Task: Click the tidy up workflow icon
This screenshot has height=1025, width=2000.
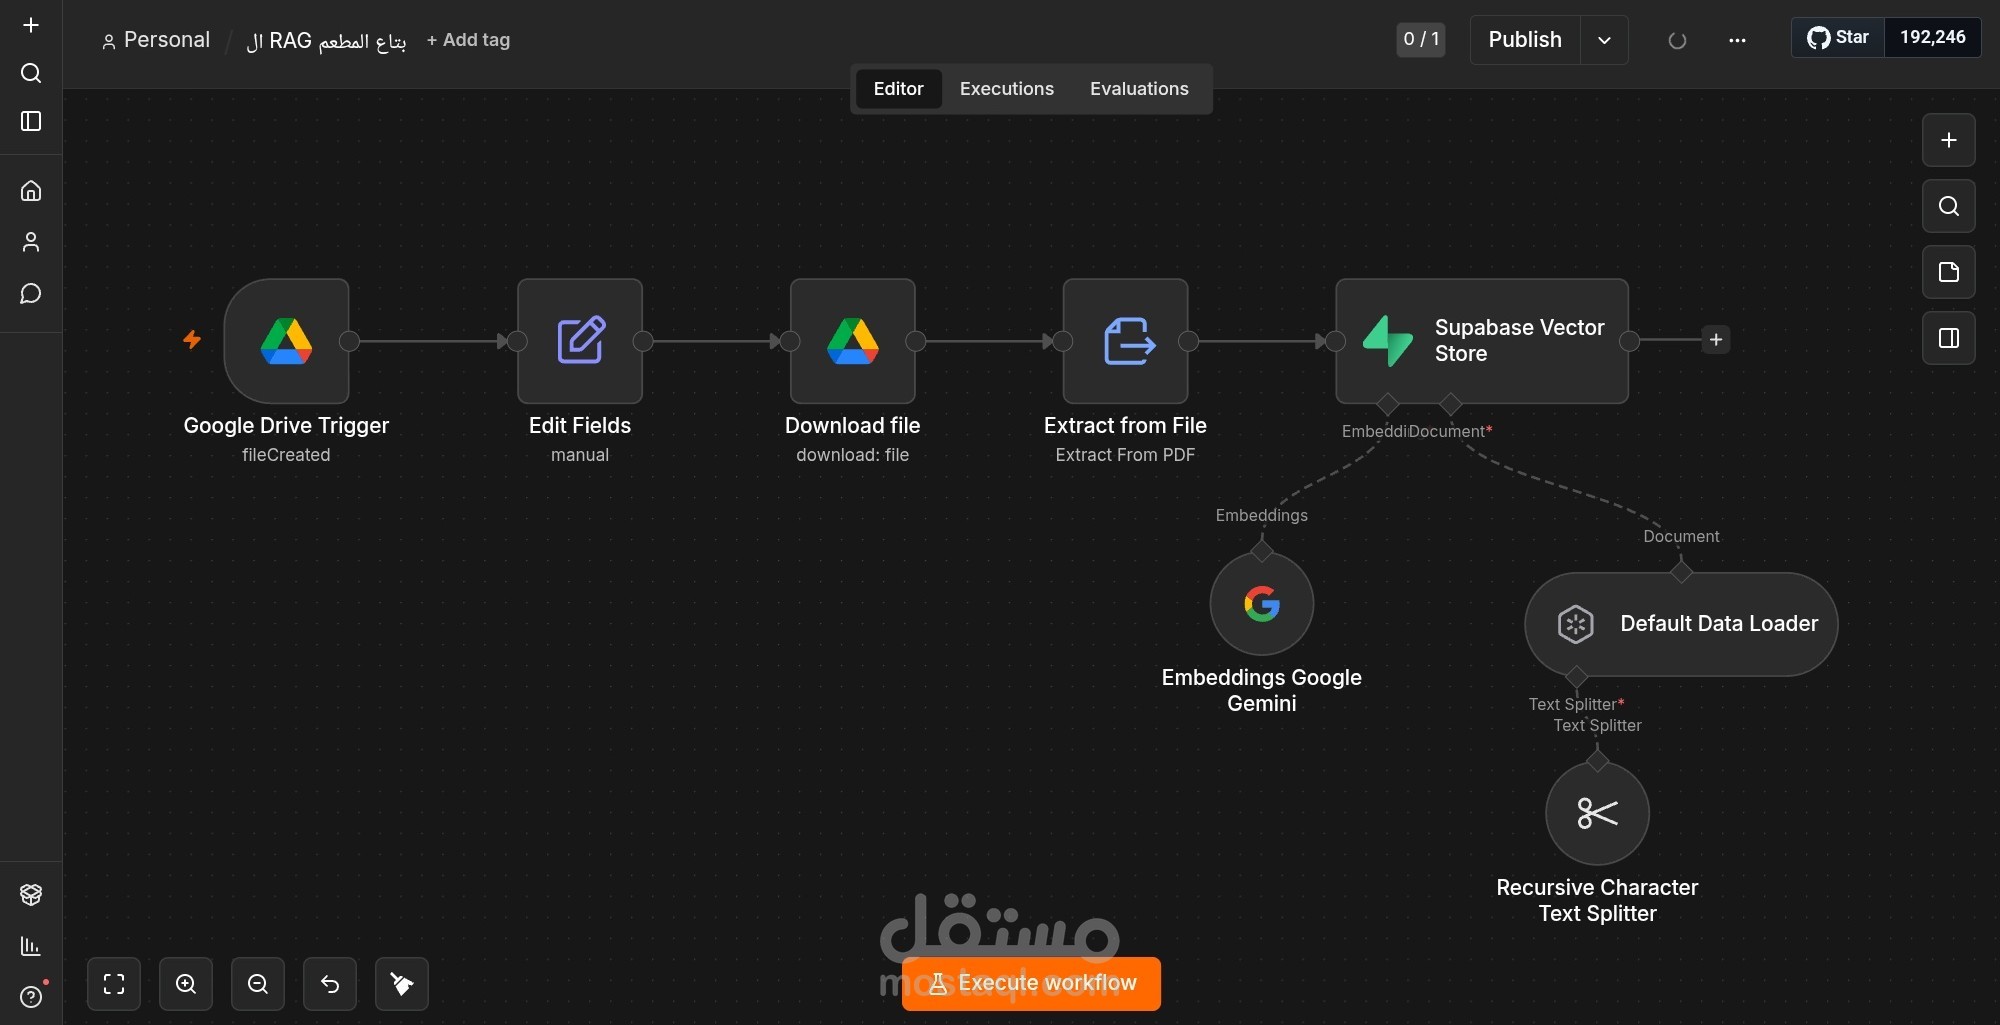Action: tap(402, 984)
